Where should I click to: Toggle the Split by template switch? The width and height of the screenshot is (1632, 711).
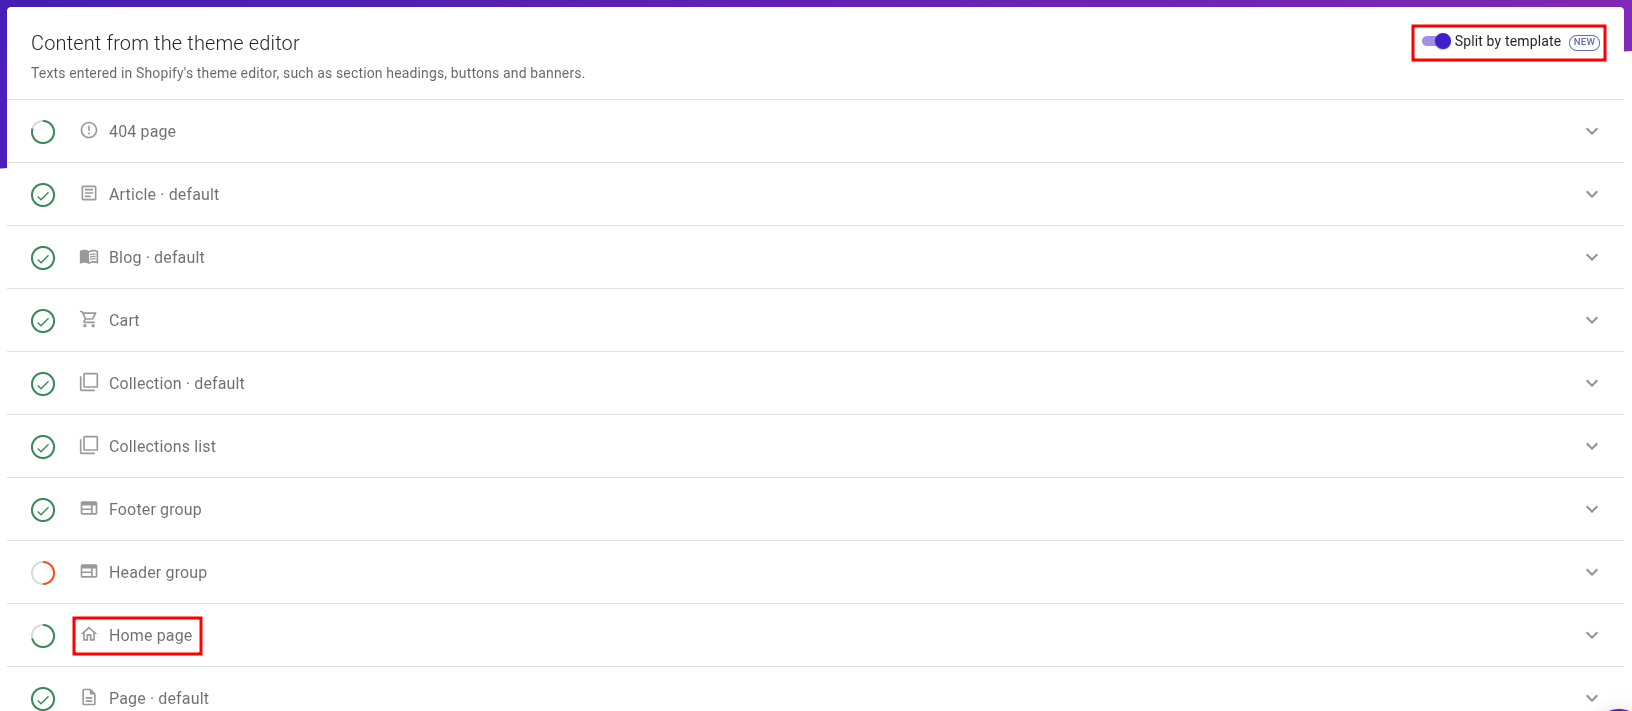point(1436,41)
